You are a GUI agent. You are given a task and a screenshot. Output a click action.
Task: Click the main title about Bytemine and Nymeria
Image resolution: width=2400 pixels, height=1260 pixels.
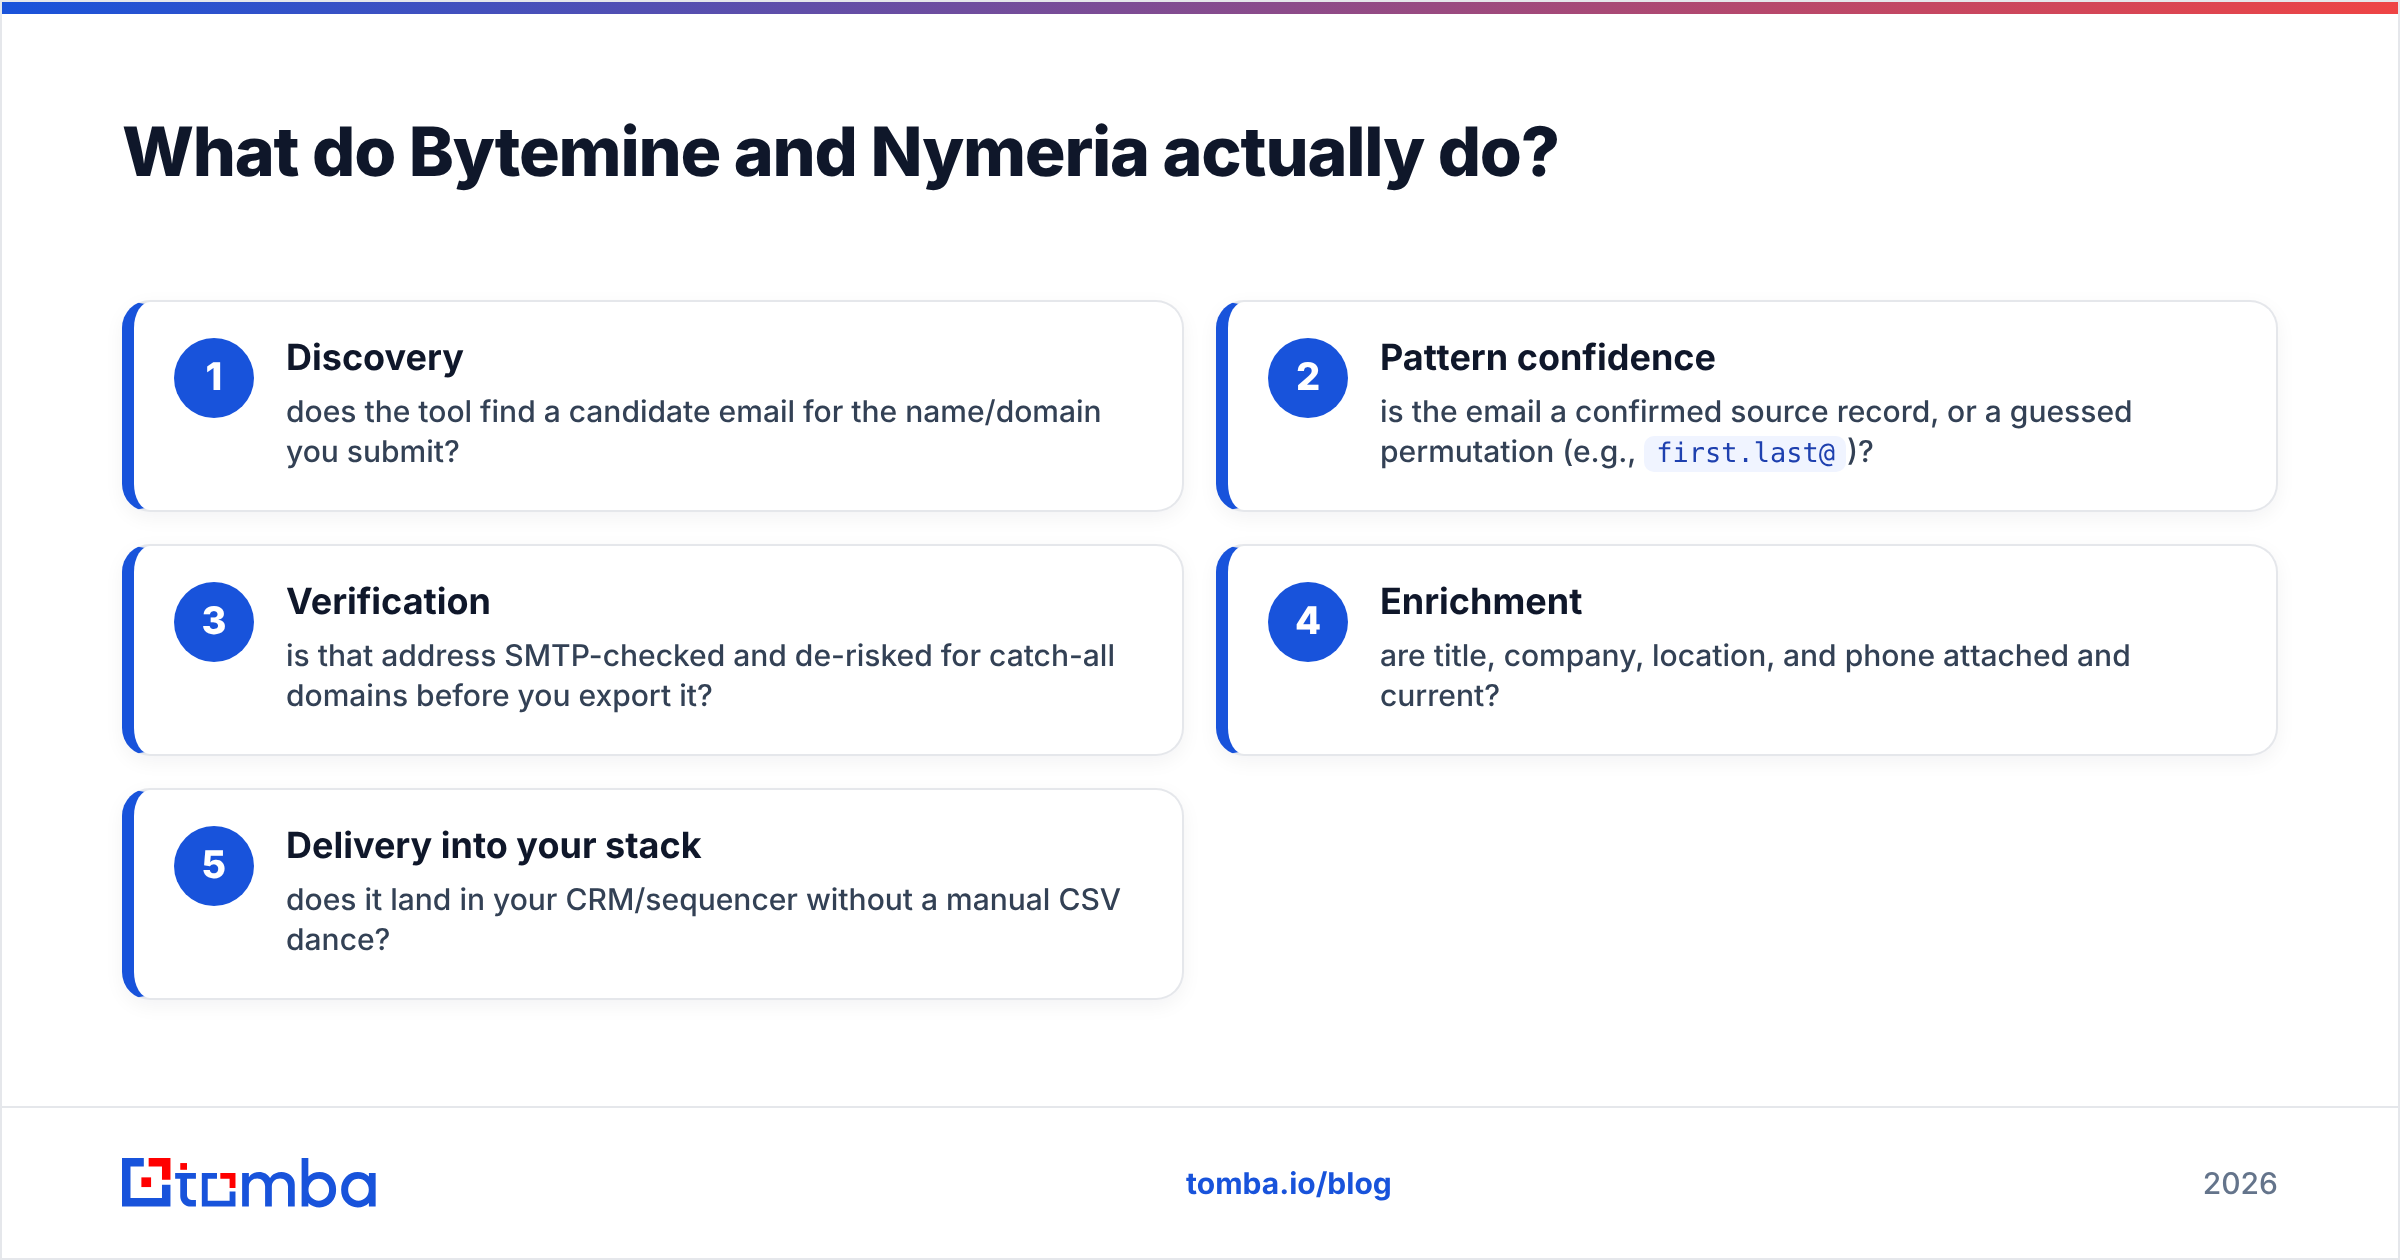point(840,153)
